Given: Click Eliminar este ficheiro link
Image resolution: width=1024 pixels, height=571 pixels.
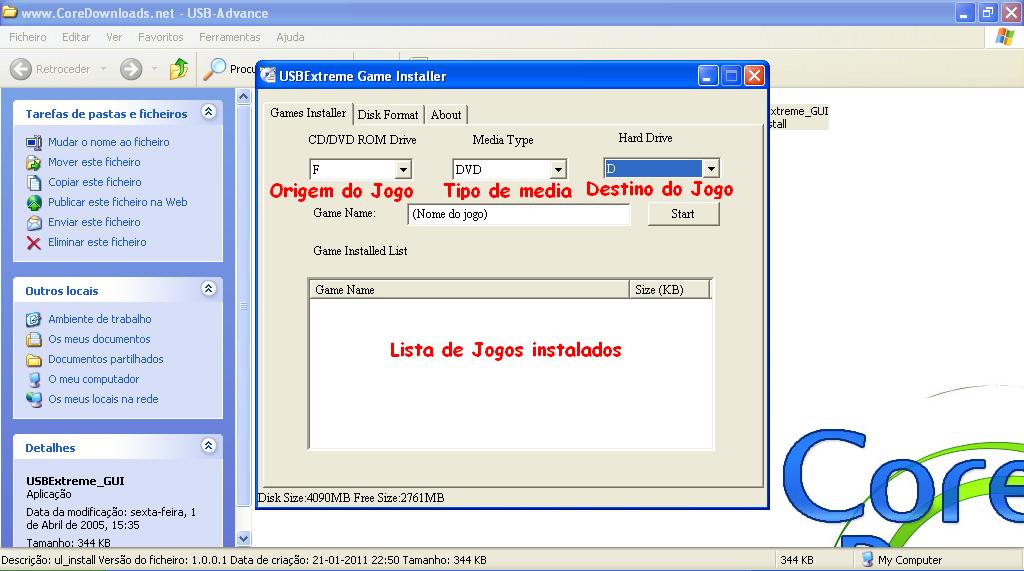Looking at the screenshot, I should point(97,242).
